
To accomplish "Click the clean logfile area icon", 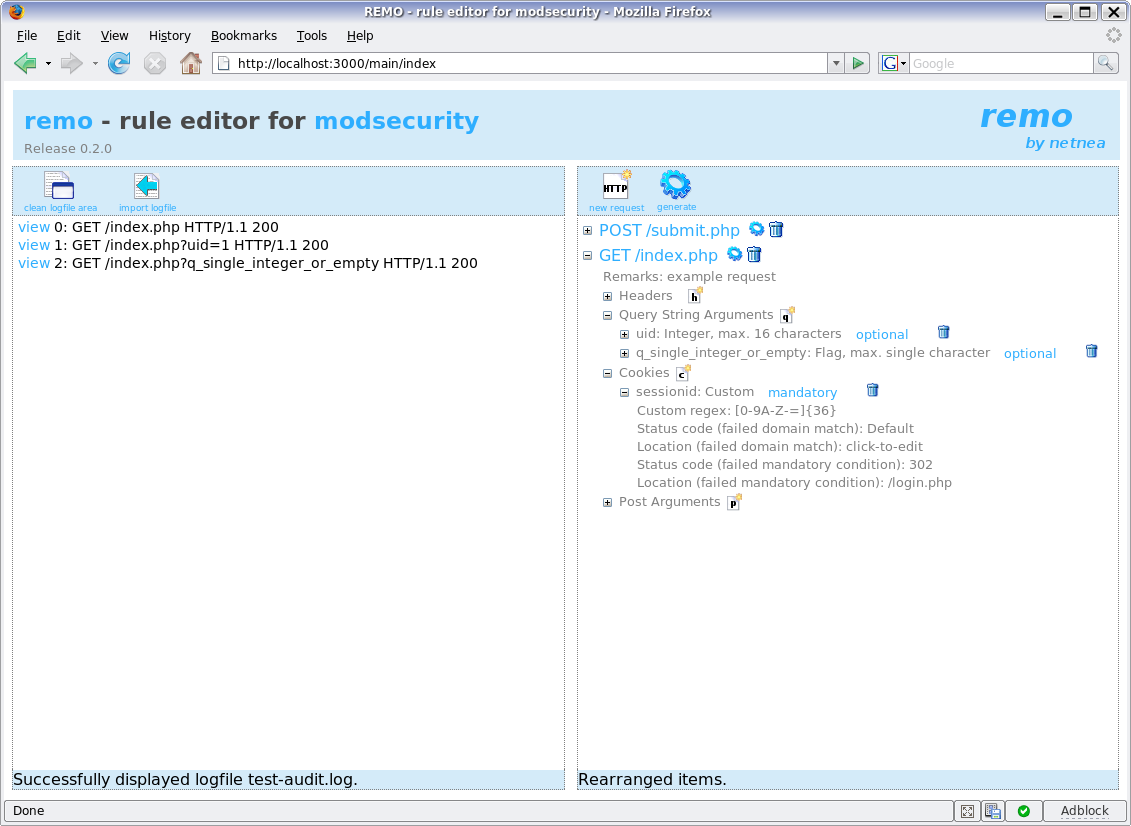I will [x=59, y=185].
